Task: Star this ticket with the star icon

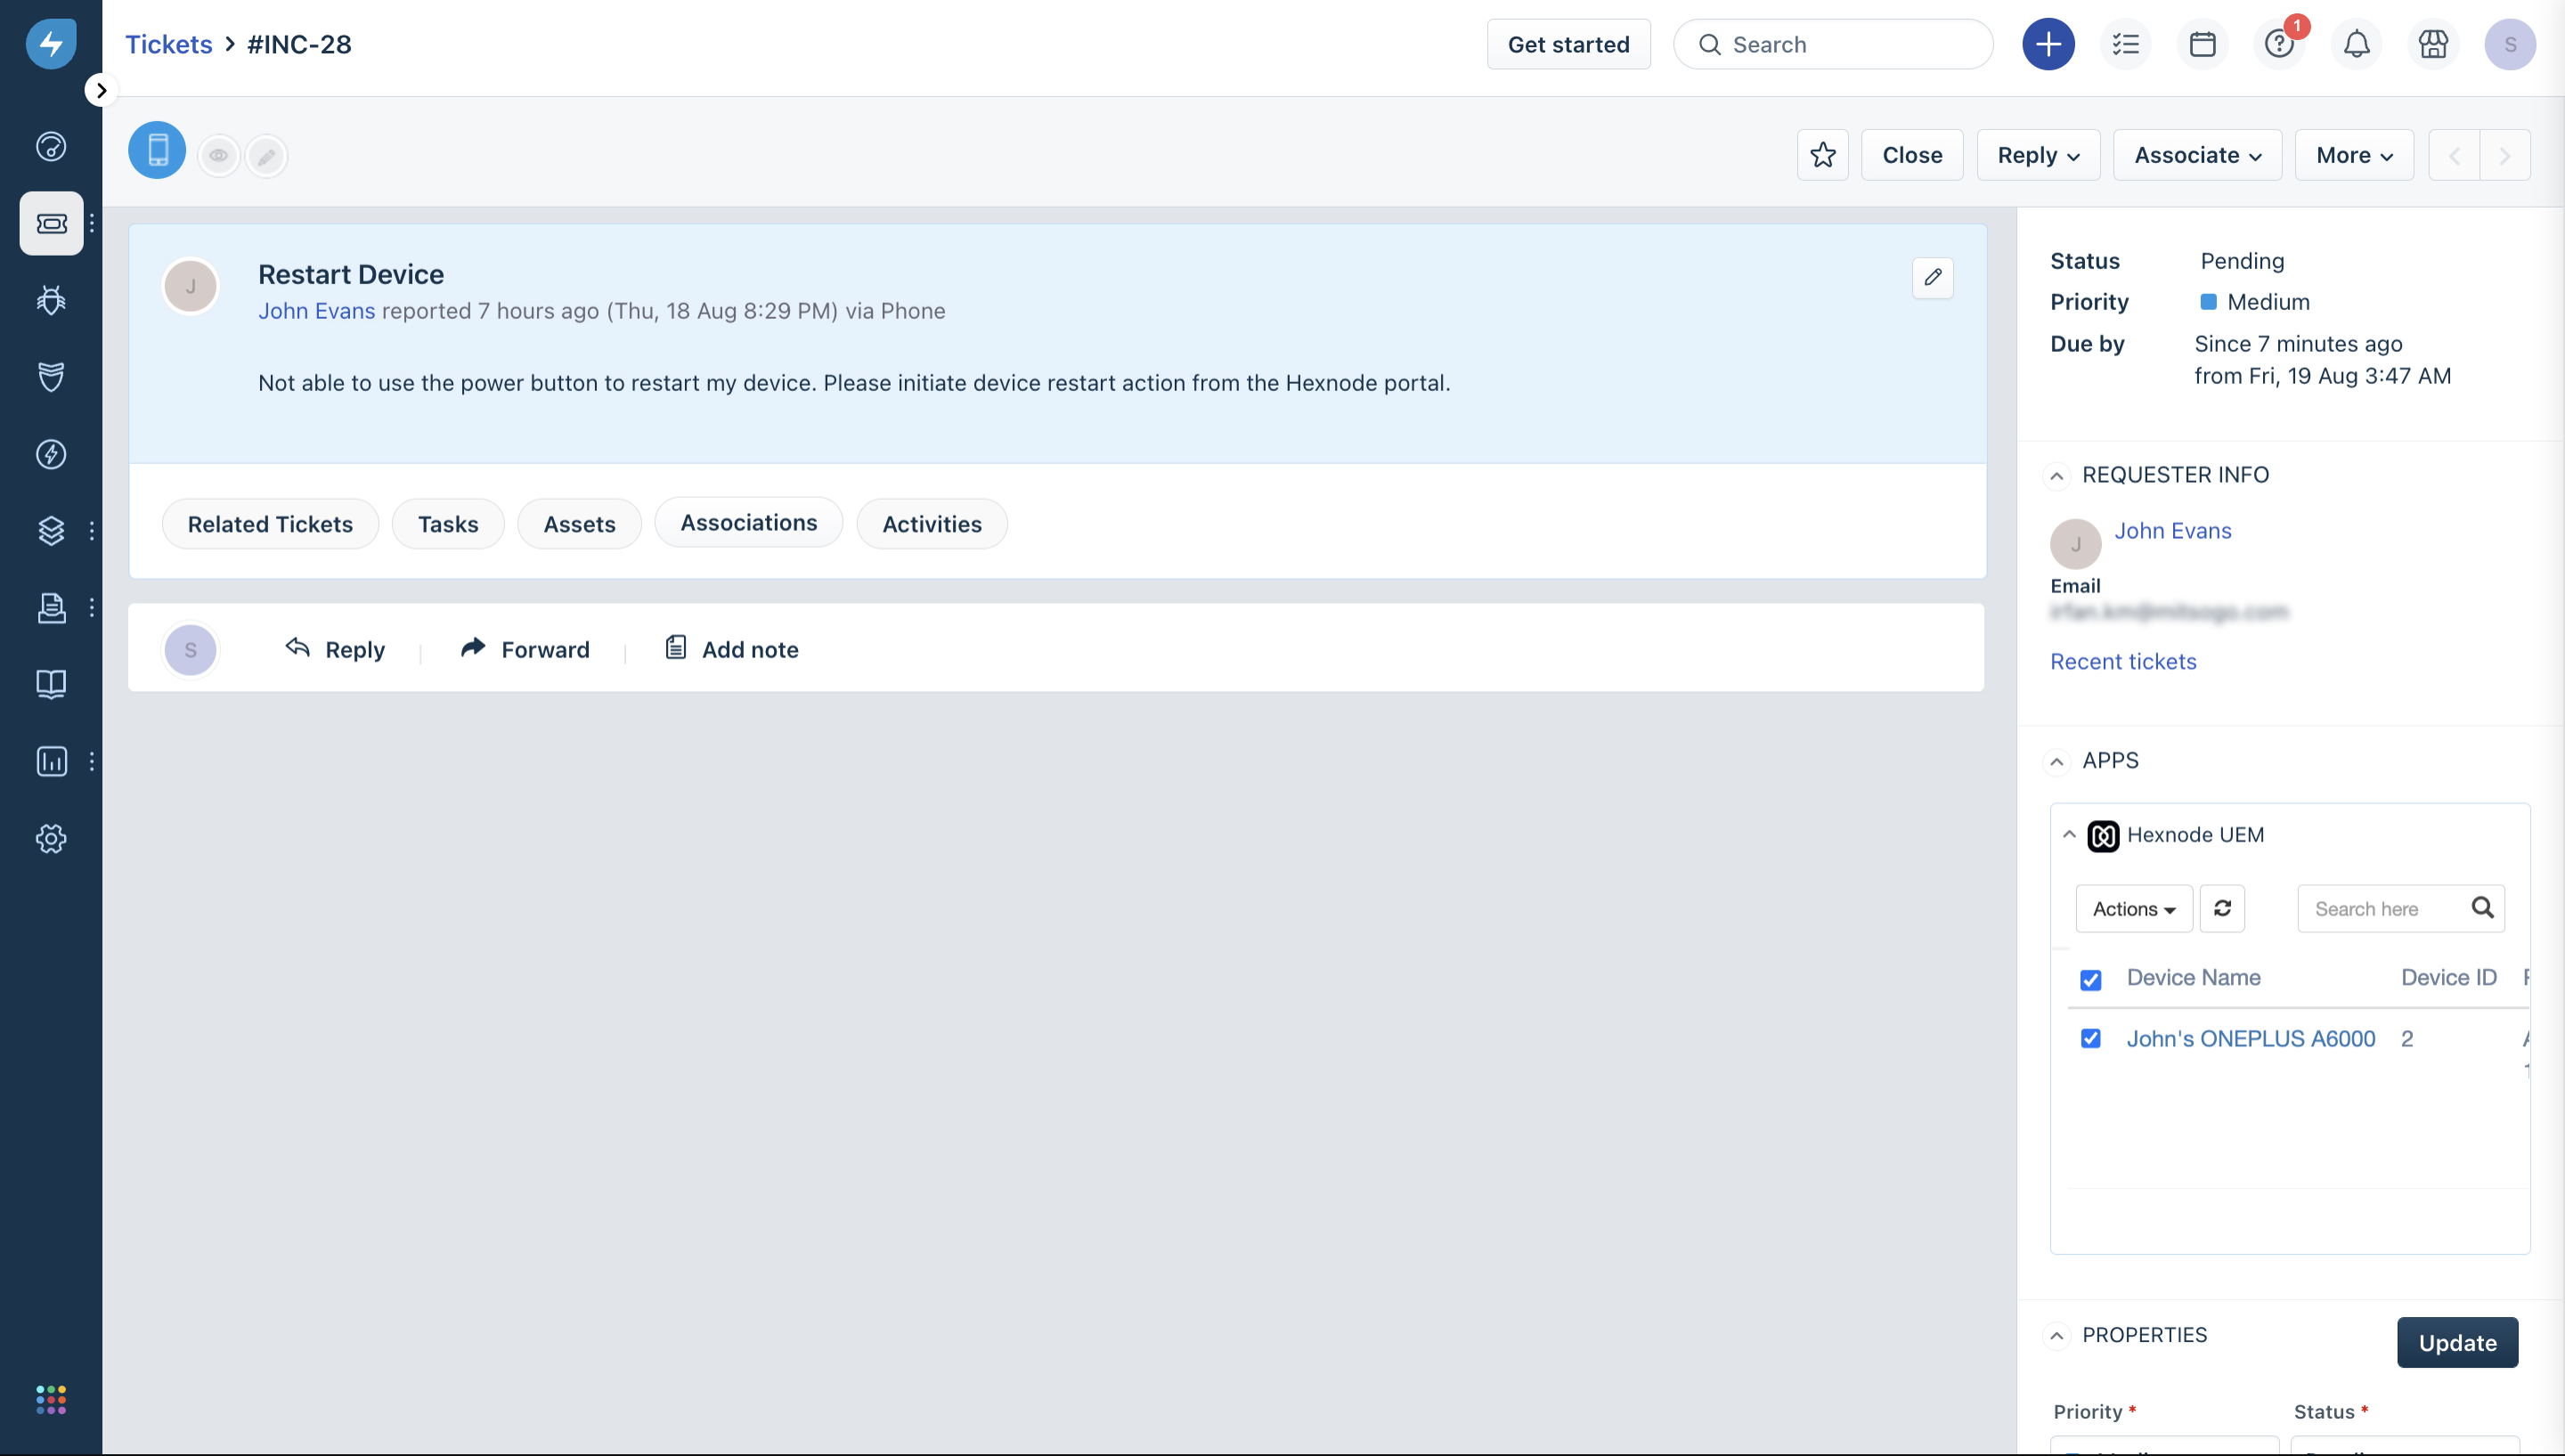Action: pos(1822,155)
